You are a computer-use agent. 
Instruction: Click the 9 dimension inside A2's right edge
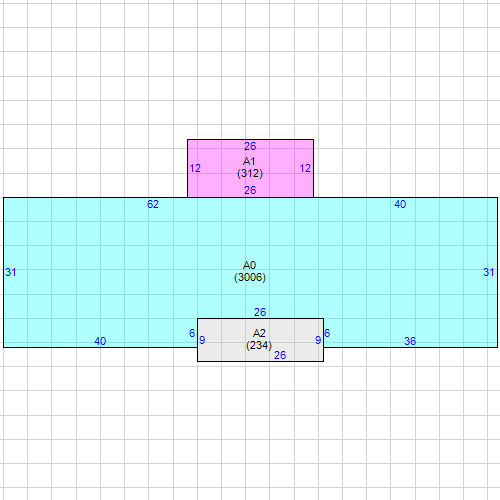tap(318, 340)
